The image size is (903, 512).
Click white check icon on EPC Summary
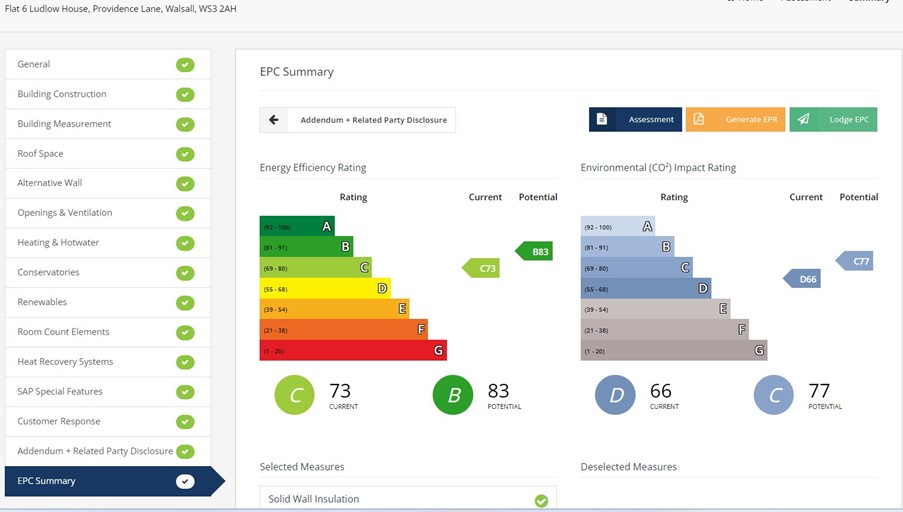tap(185, 481)
